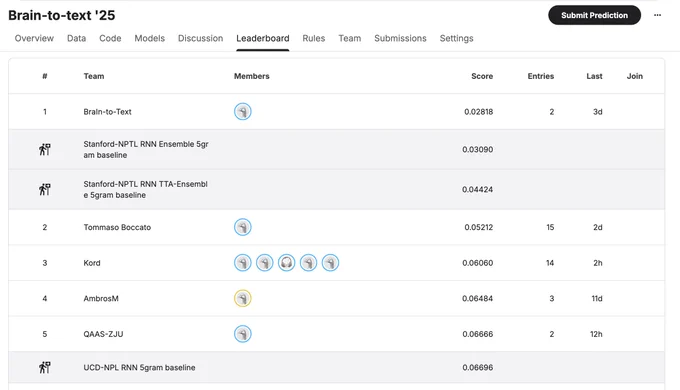The image size is (680, 390).
Task: Open Kord's headphone-style third member avatar
Action: click(x=287, y=262)
